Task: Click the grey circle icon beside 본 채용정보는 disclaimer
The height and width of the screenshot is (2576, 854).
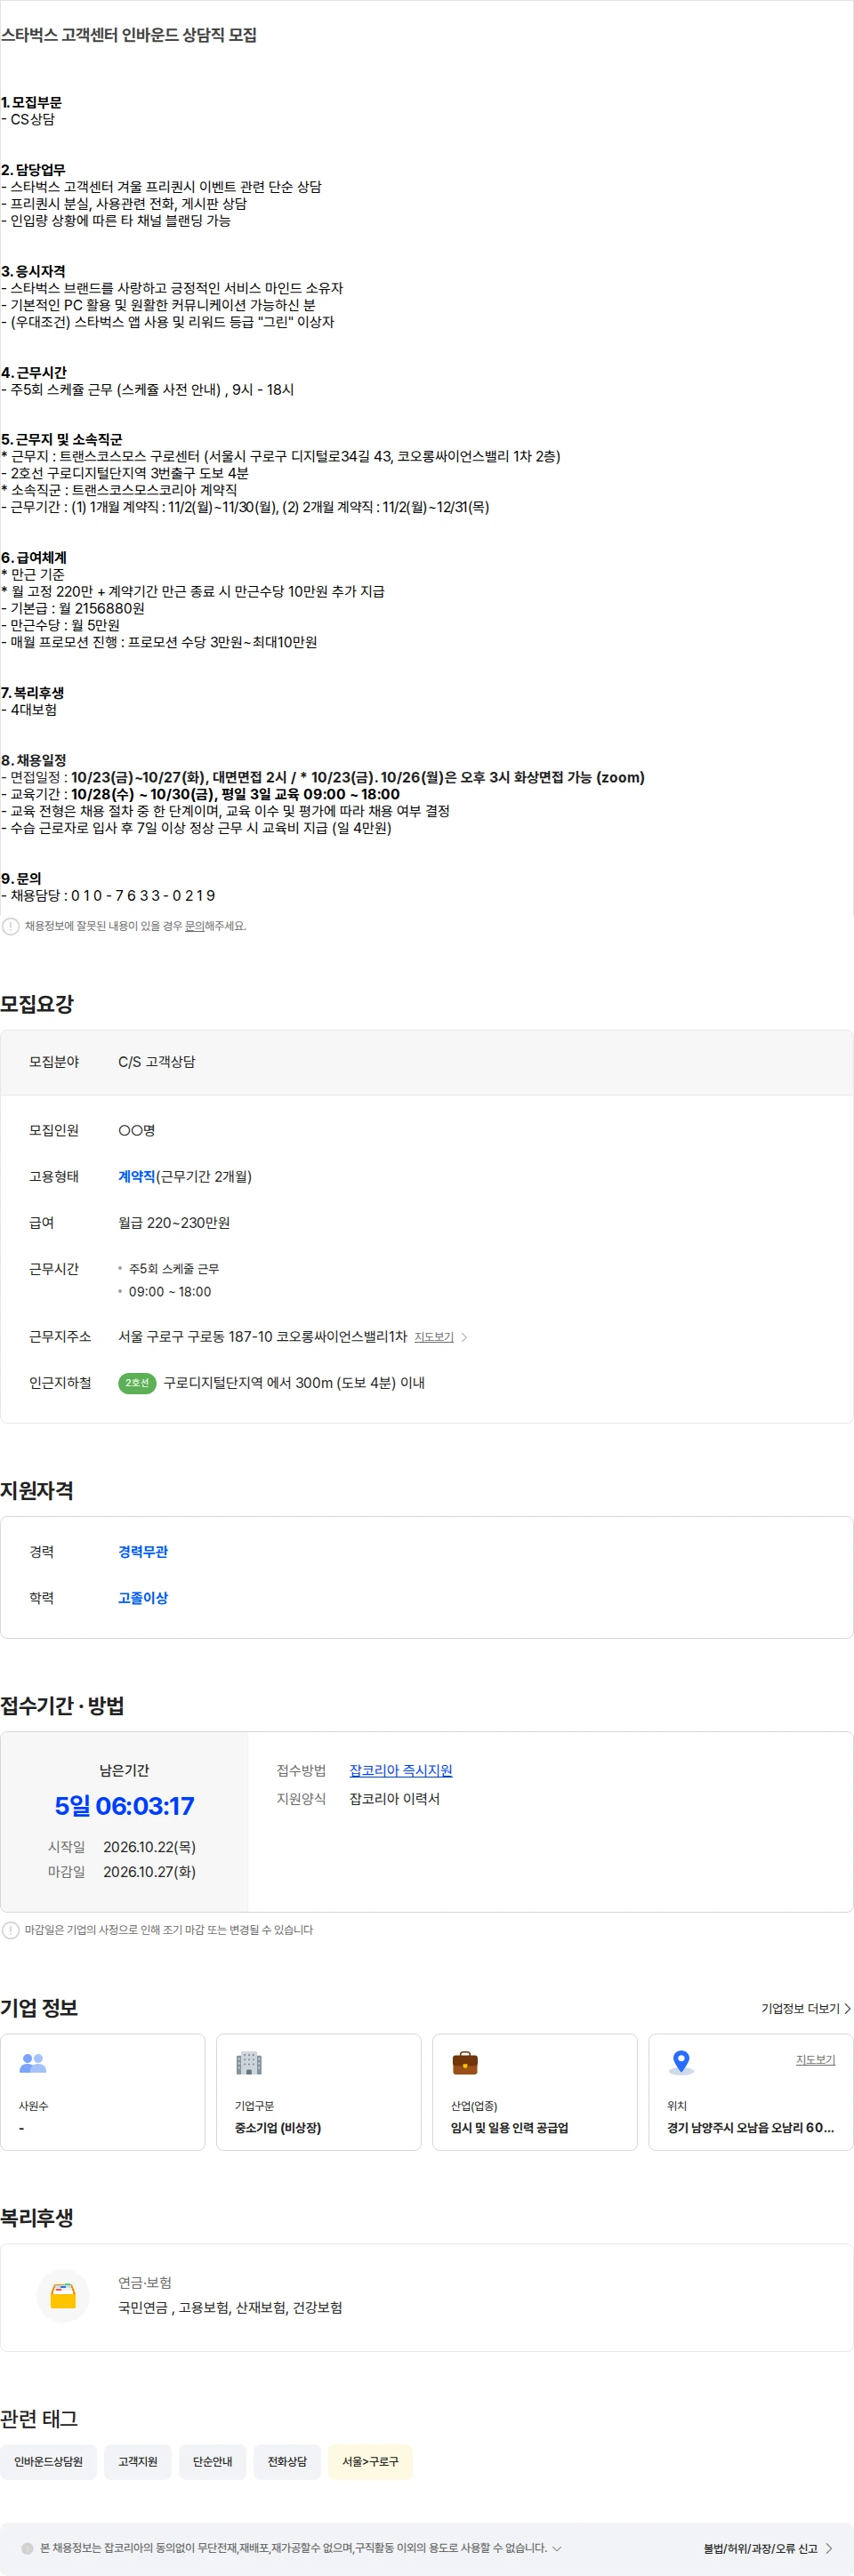Action: 27,2548
